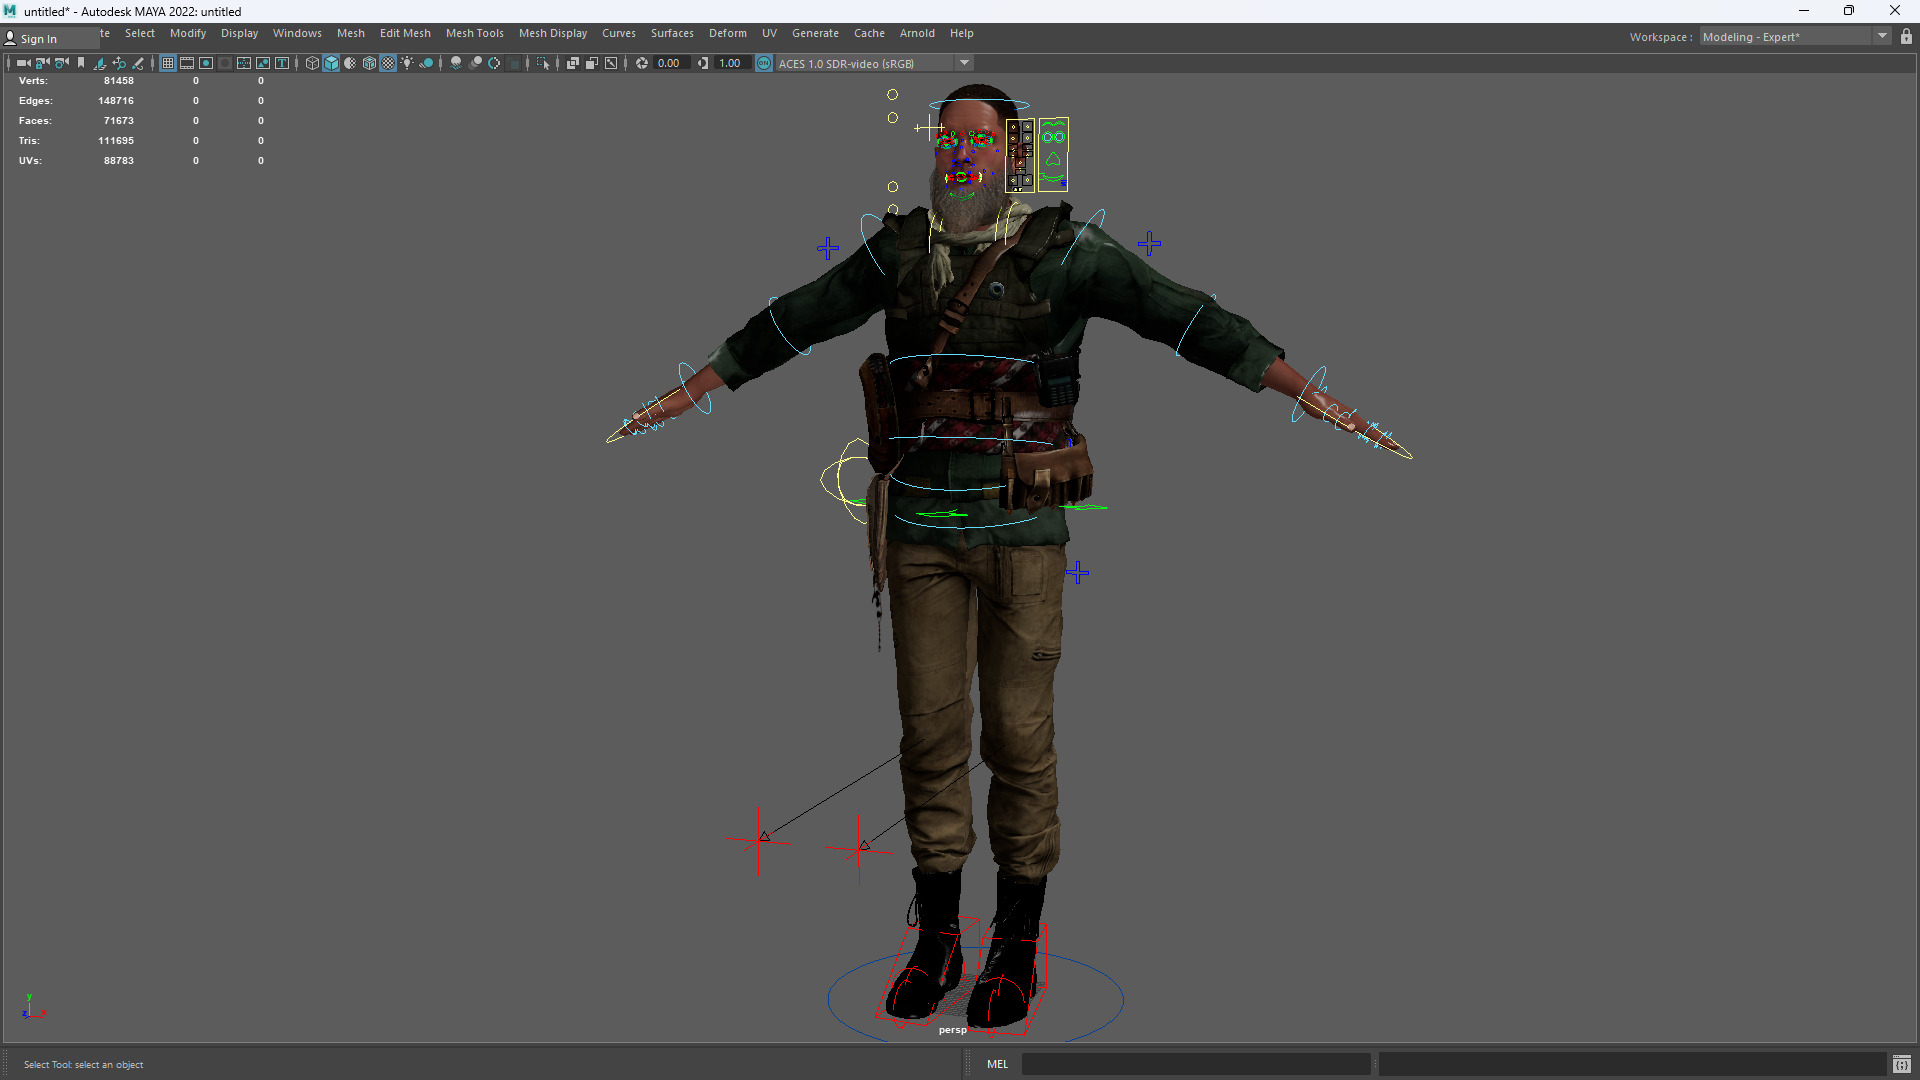Open the Camera Attributes icon
Viewport: 1920px width, 1080px height.
pos(62,63)
